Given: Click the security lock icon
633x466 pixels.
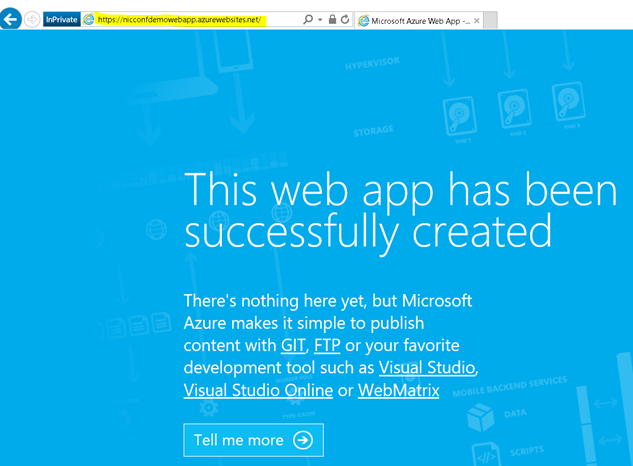Looking at the screenshot, I should click(332, 19).
